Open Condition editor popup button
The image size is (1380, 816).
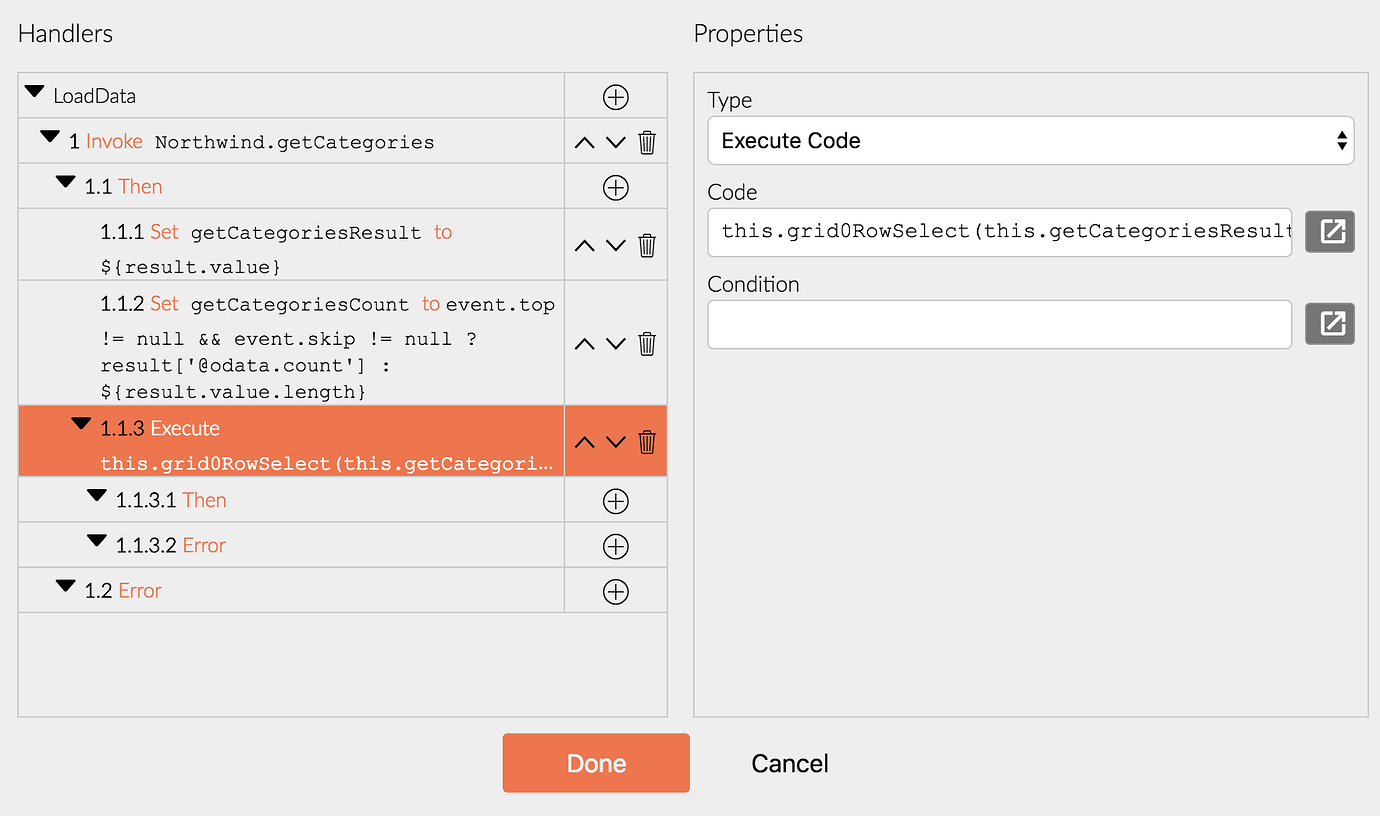[1330, 324]
